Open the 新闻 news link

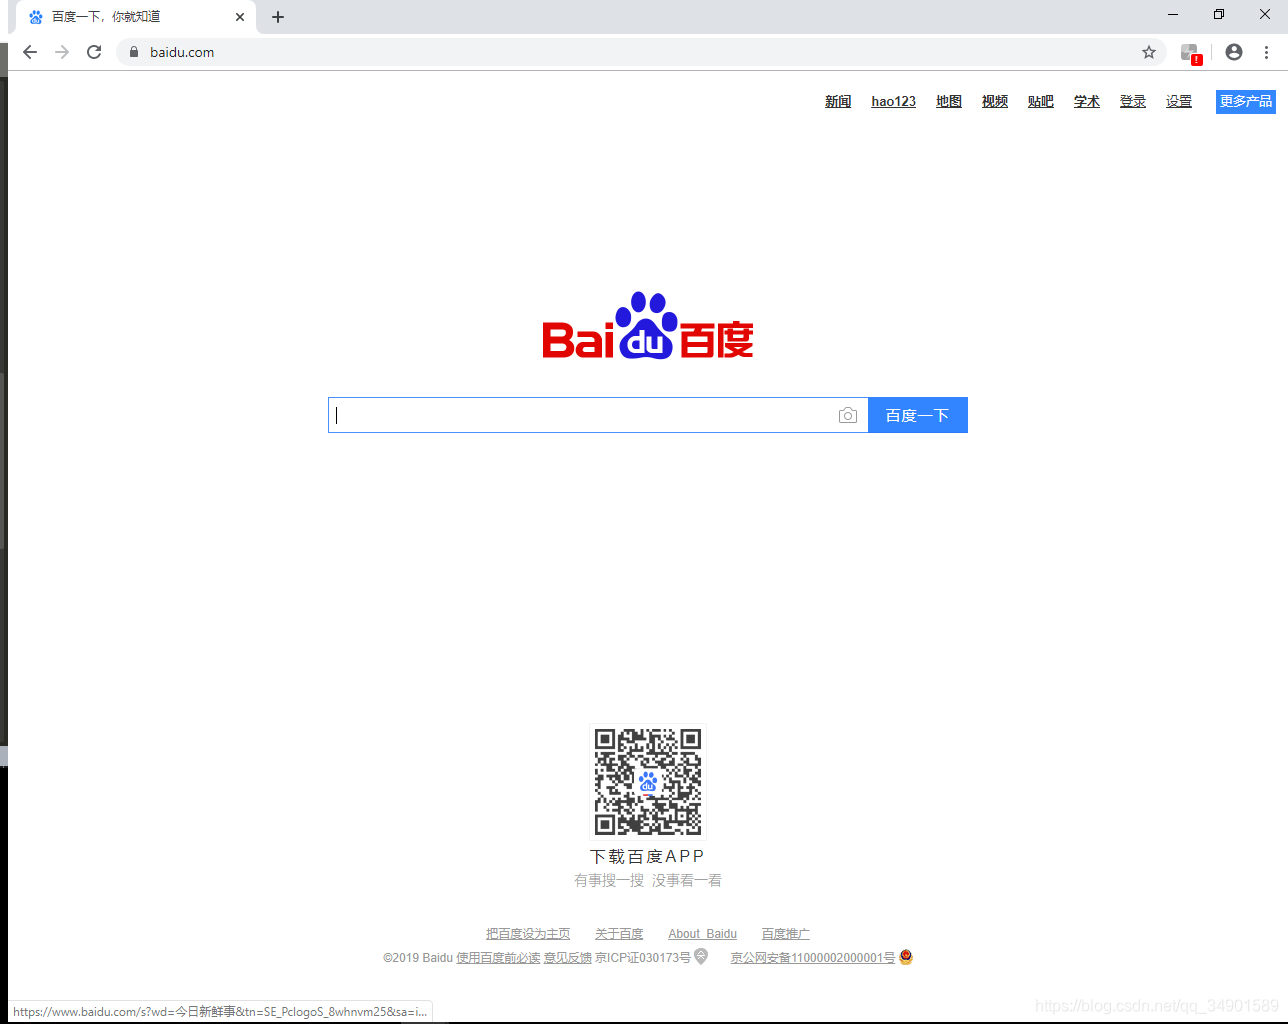pyautogui.click(x=838, y=101)
